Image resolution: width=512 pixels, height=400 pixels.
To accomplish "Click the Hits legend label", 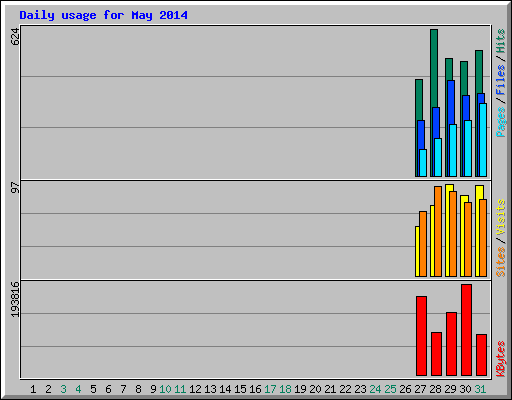I will [500, 41].
